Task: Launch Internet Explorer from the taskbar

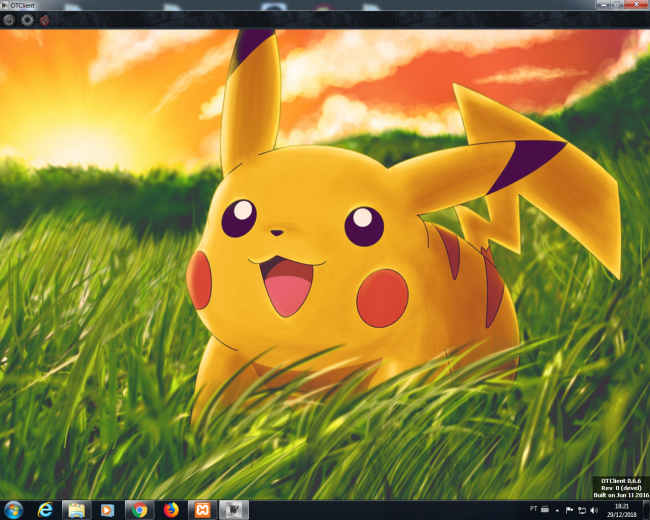Action: pyautogui.click(x=45, y=510)
